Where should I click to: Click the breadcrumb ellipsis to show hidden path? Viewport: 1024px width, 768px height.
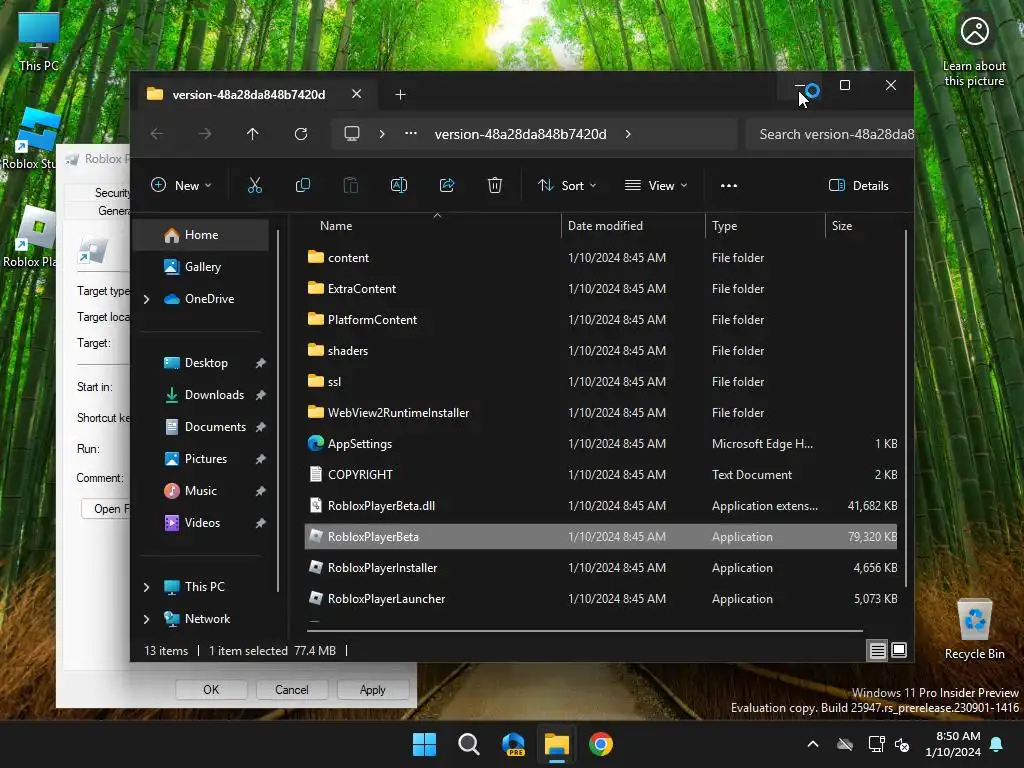point(411,134)
